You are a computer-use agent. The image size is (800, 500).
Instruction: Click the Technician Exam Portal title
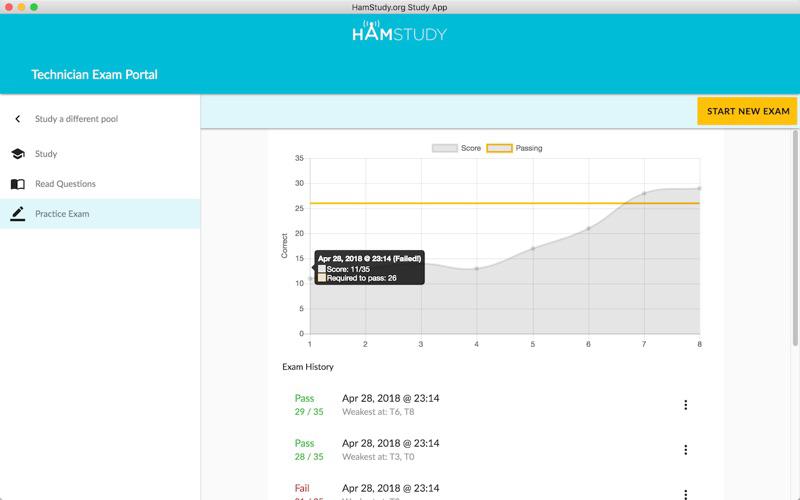click(x=94, y=74)
